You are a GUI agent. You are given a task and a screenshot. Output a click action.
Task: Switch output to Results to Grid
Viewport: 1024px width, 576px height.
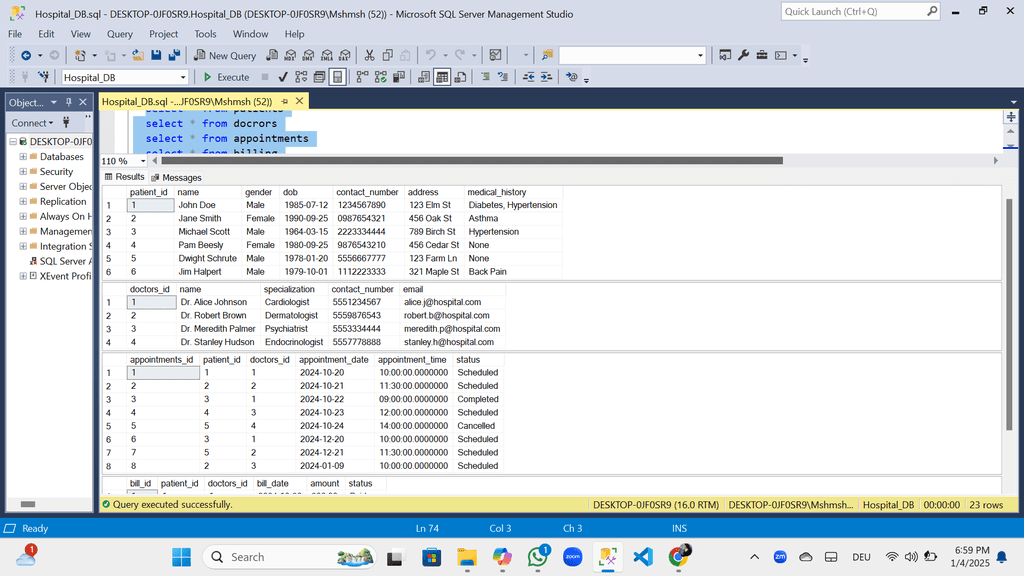pyautogui.click(x=442, y=77)
